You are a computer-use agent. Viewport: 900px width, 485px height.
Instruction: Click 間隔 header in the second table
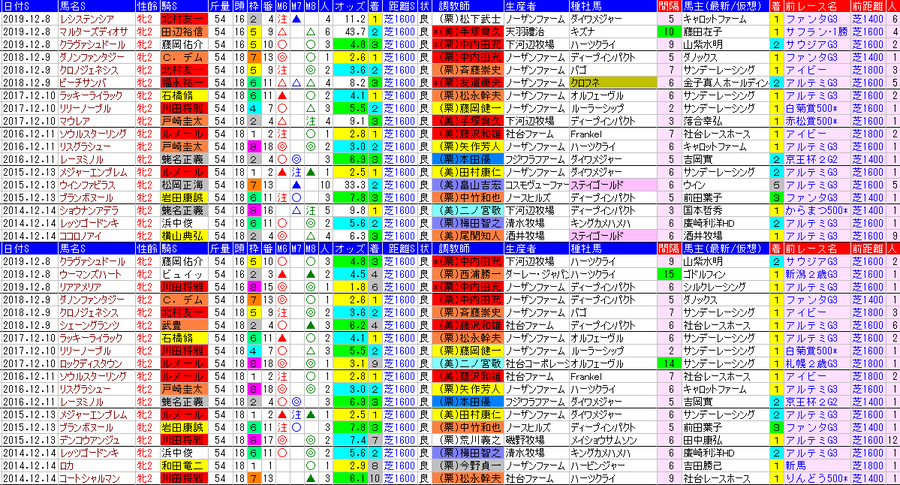669,249
